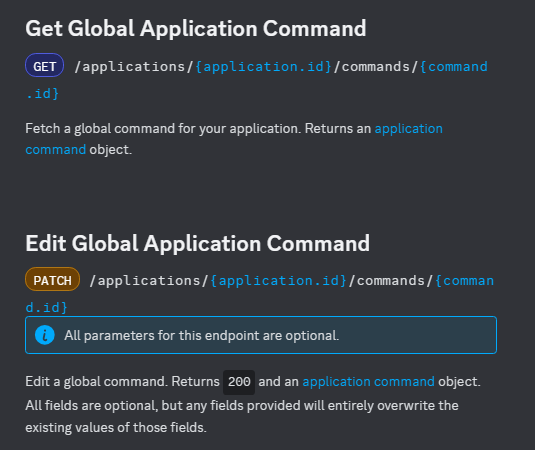Screen dimensions: 535x450
Task: Click '/applications/' text in the GET endpoint
Action: click(x=134, y=67)
